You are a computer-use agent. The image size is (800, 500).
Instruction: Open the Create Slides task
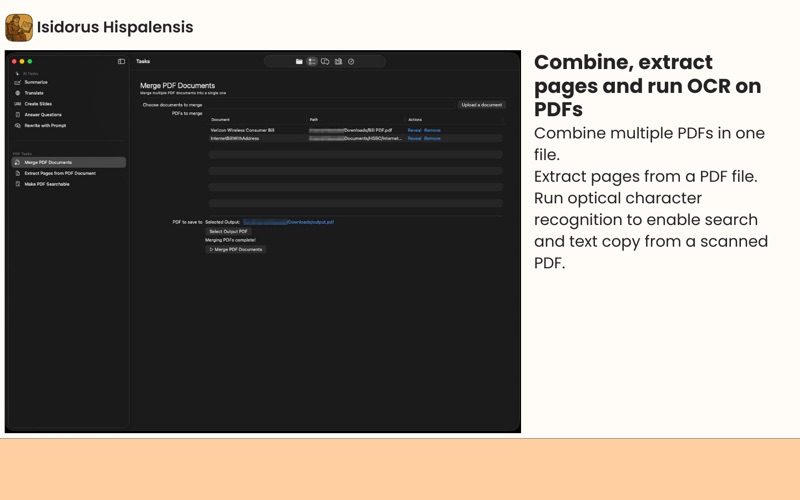(x=38, y=104)
